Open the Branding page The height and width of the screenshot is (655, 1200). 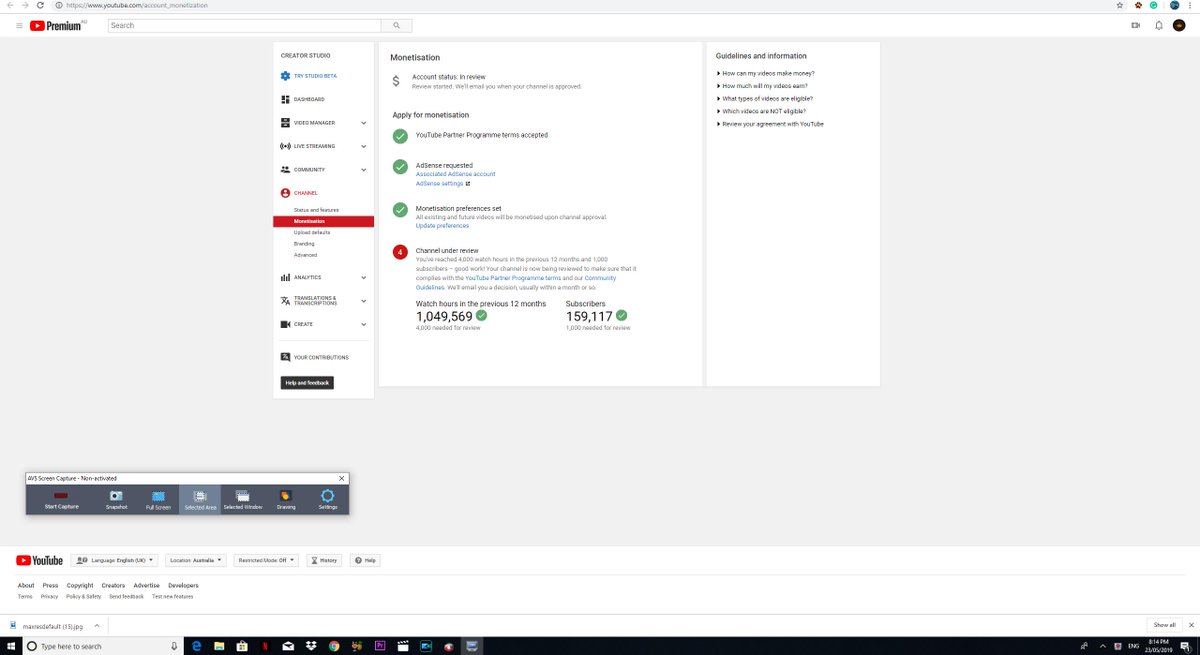[304, 243]
